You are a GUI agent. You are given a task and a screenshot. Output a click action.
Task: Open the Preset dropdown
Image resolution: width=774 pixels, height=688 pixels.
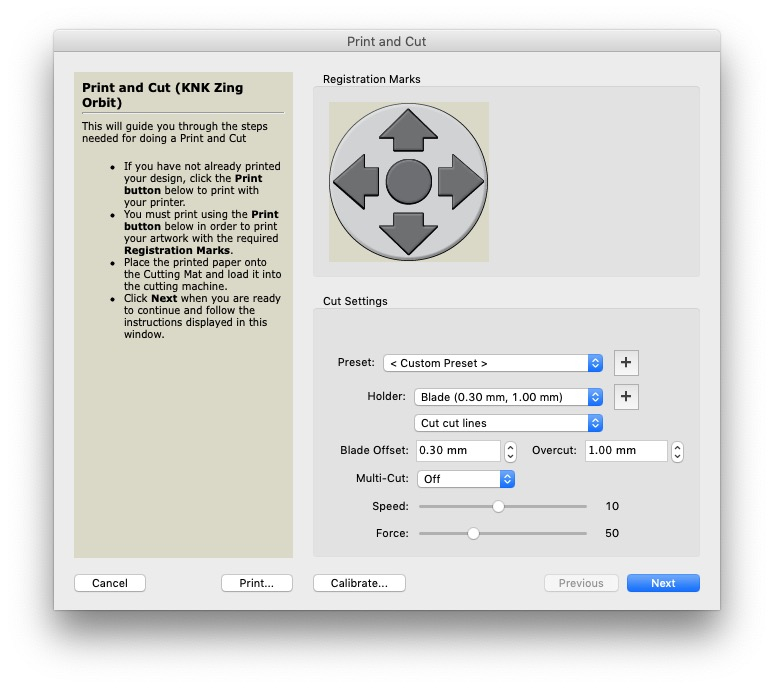[493, 363]
